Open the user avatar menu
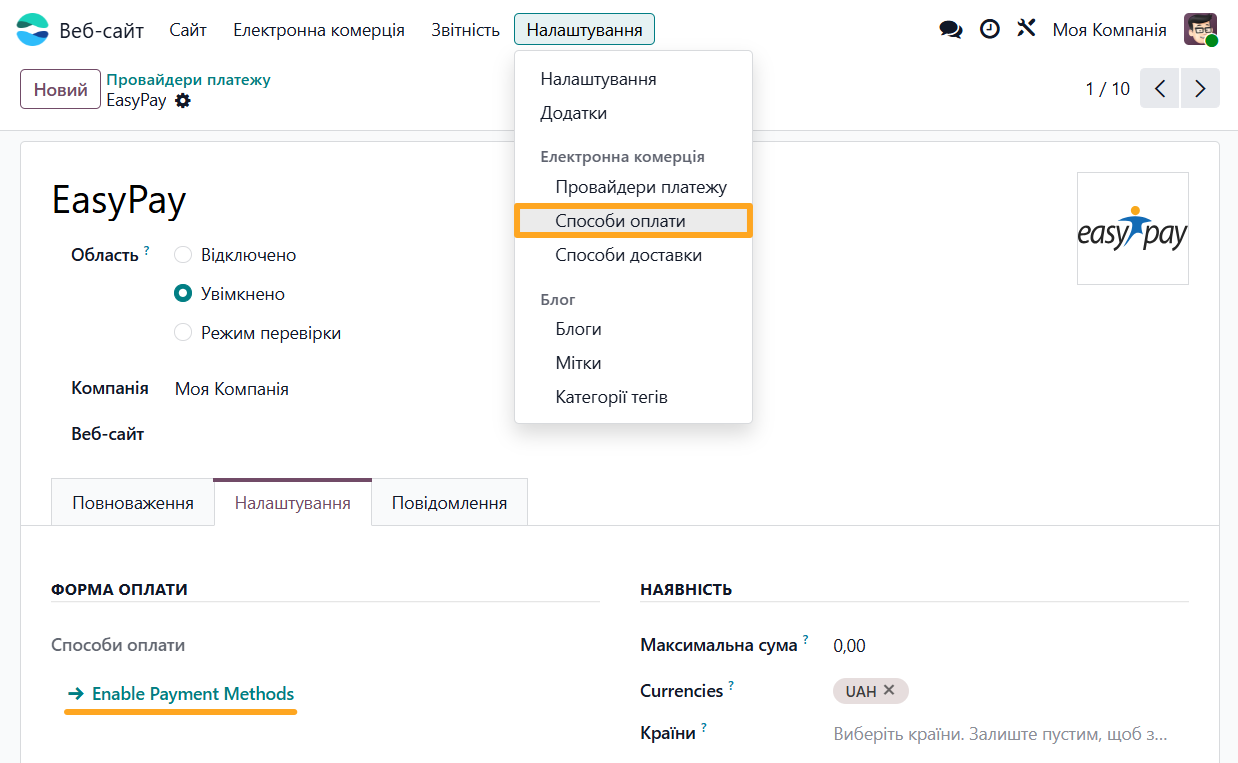 [x=1200, y=30]
